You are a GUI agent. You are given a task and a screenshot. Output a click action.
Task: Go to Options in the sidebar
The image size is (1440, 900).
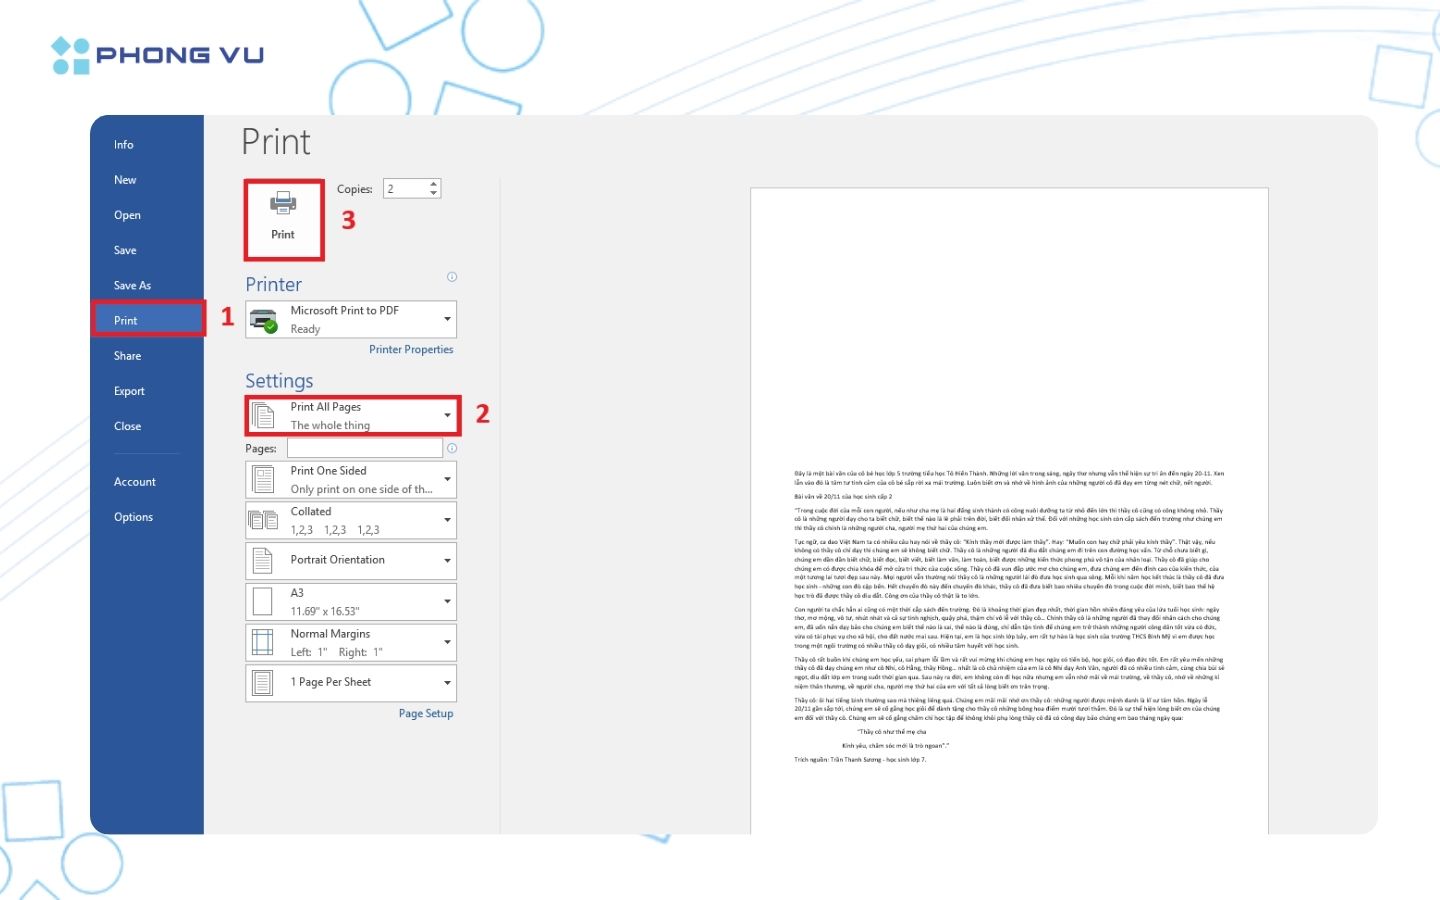pyautogui.click(x=133, y=517)
